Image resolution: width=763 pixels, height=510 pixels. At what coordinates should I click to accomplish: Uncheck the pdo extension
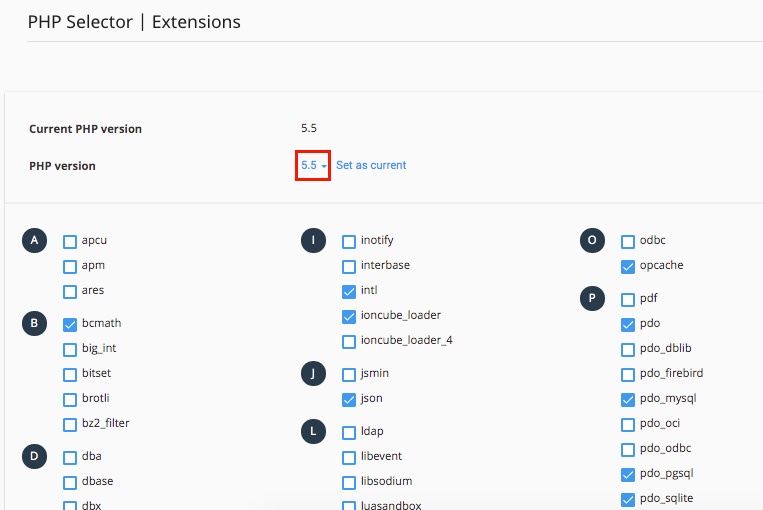[x=628, y=325]
